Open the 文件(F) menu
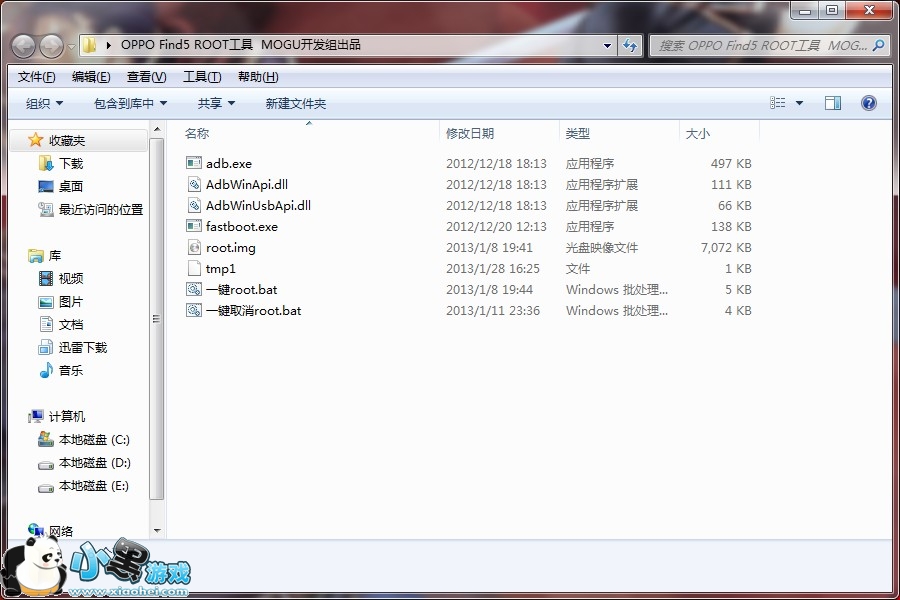The height and width of the screenshot is (600, 900). (37, 77)
